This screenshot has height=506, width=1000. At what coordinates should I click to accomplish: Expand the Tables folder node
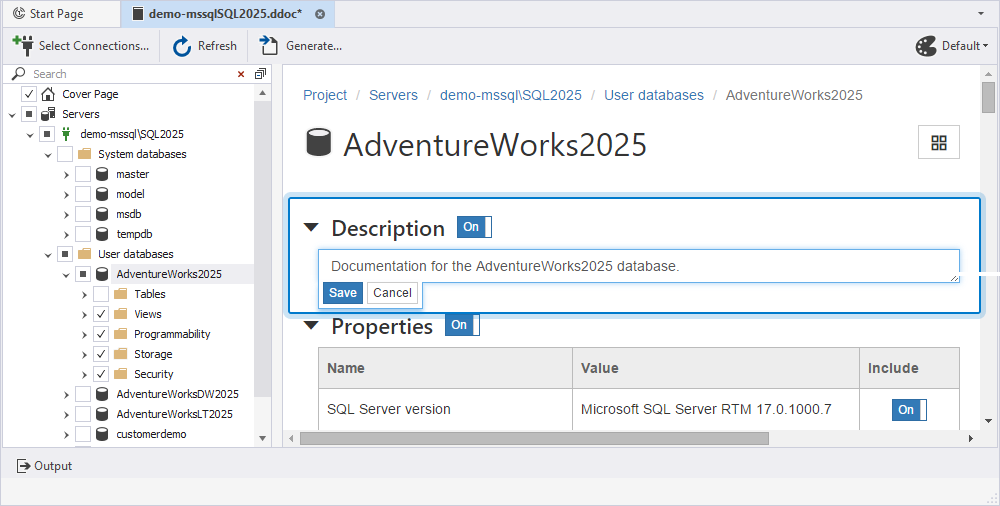(84, 295)
